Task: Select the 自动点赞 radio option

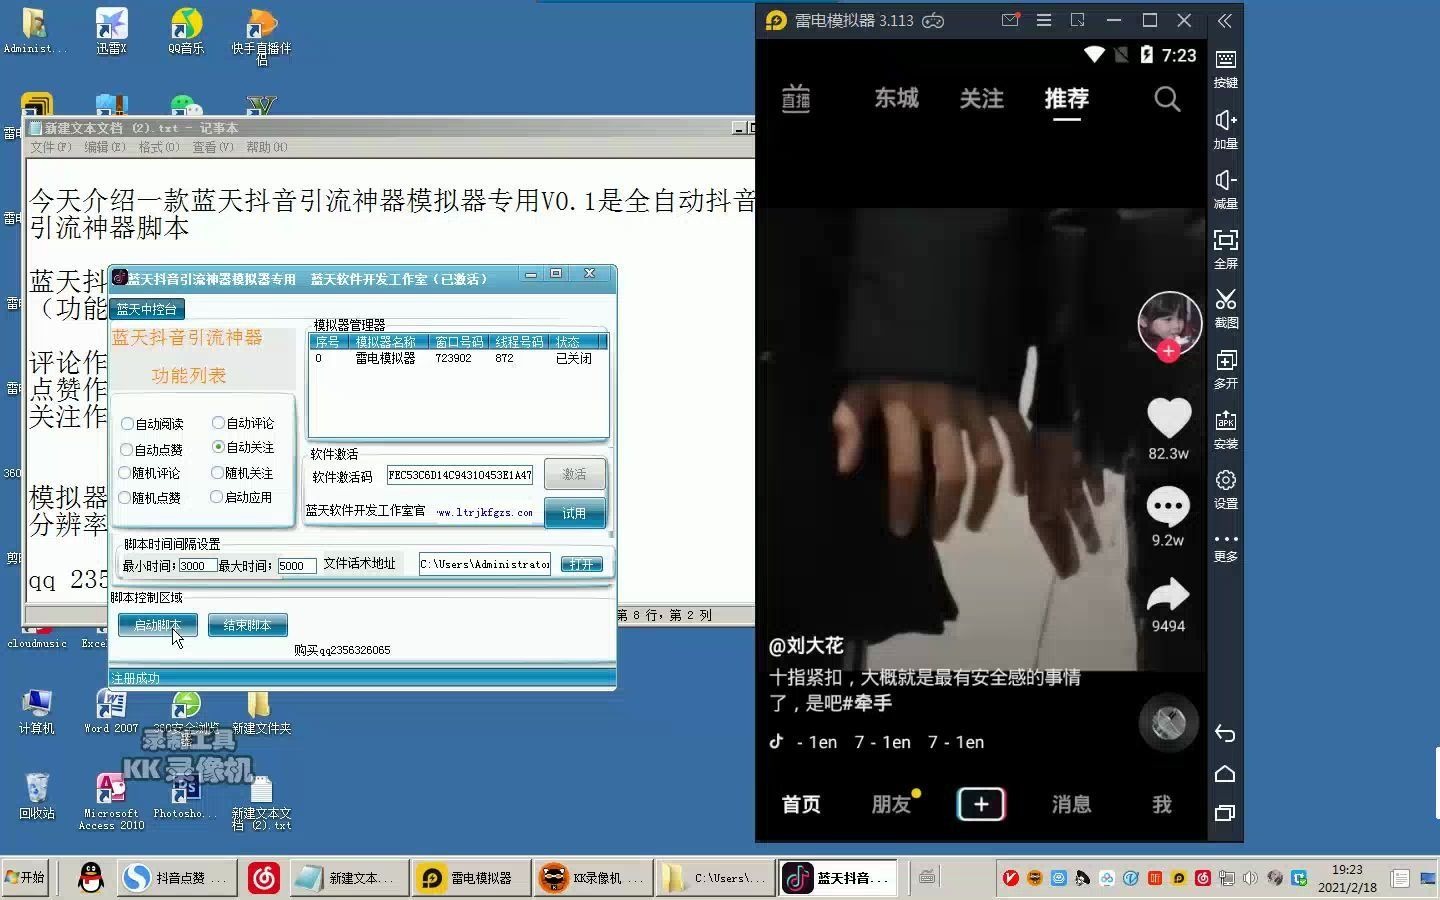Action: pyautogui.click(x=126, y=450)
